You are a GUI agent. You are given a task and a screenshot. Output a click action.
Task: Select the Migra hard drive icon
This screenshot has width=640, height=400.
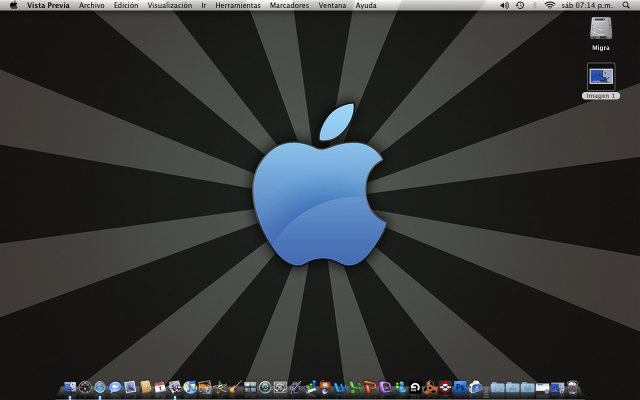(x=601, y=29)
